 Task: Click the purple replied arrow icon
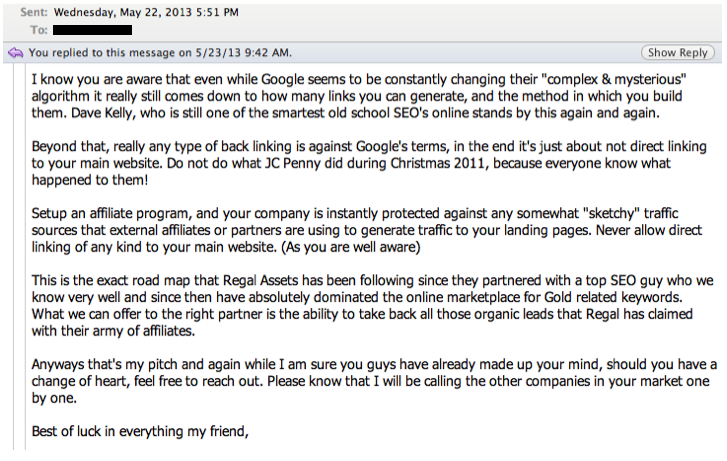pyautogui.click(x=15, y=52)
